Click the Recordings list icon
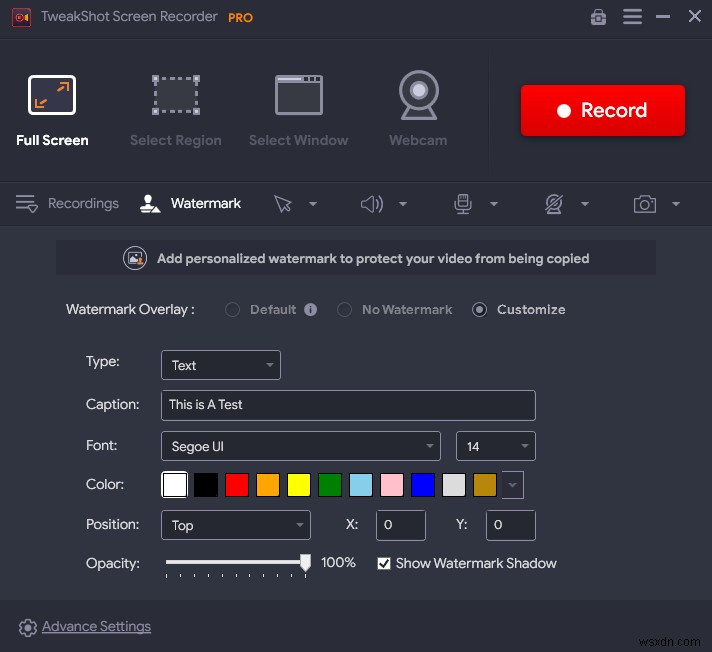712x652 pixels. [x=26, y=203]
